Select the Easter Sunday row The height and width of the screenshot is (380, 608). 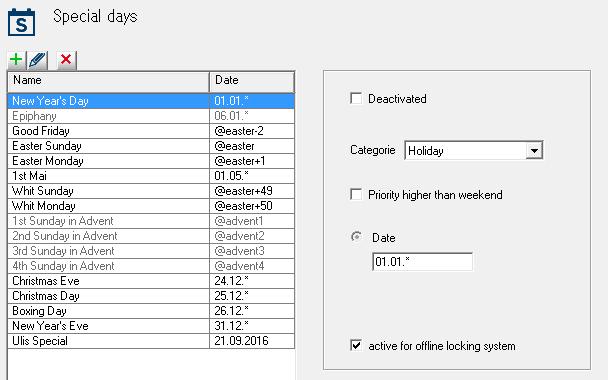pyautogui.click(x=151, y=146)
